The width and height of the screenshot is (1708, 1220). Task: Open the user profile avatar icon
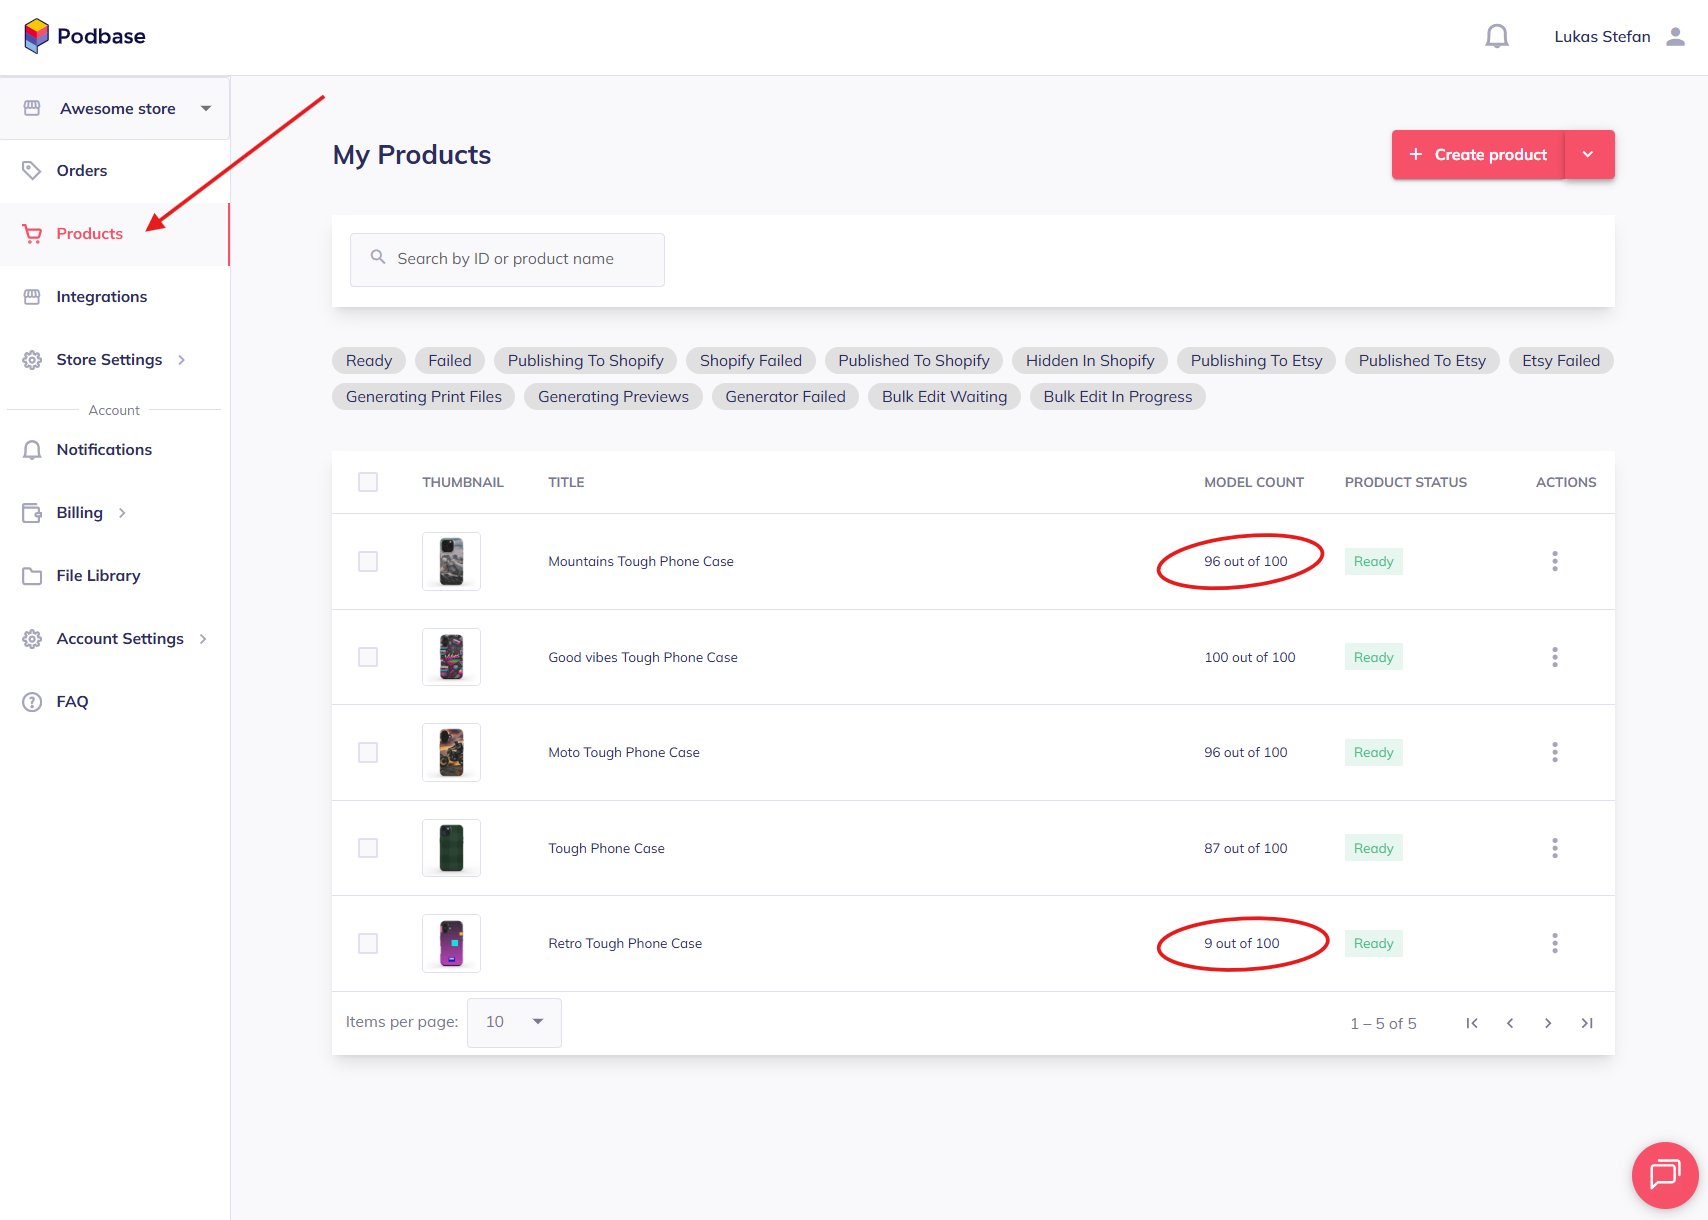tap(1675, 37)
